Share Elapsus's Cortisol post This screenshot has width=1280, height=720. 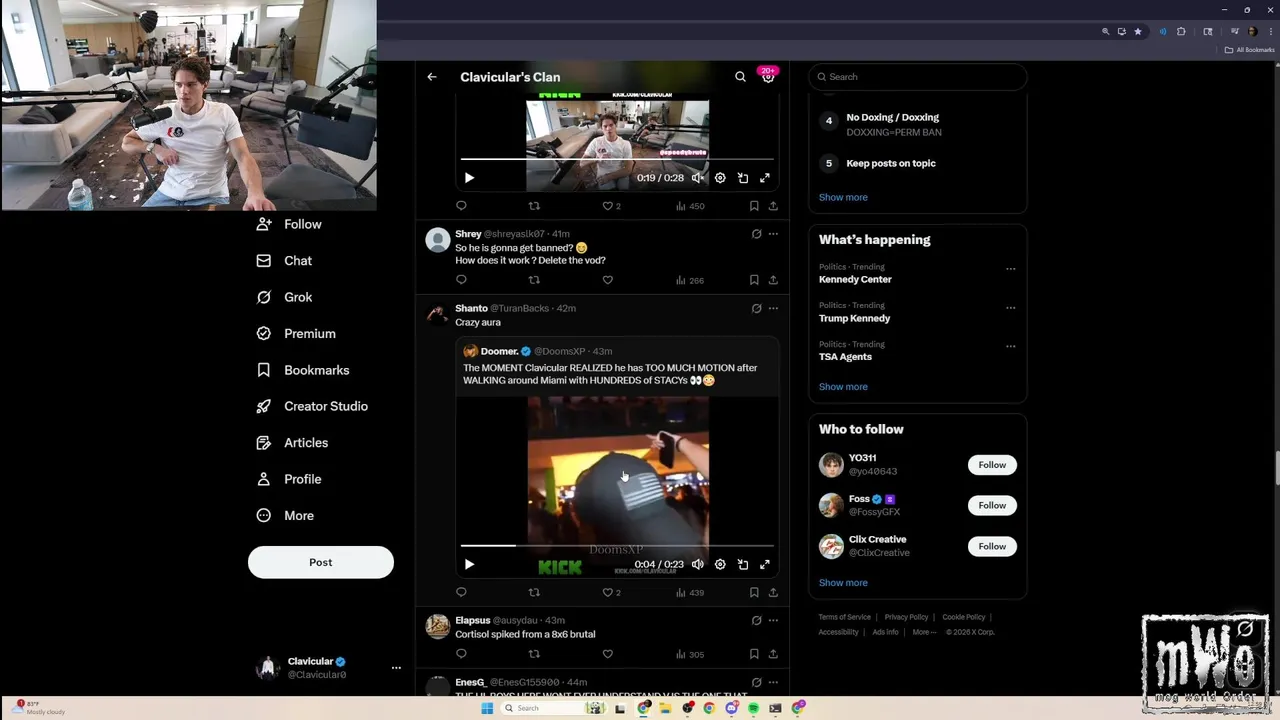coord(773,654)
